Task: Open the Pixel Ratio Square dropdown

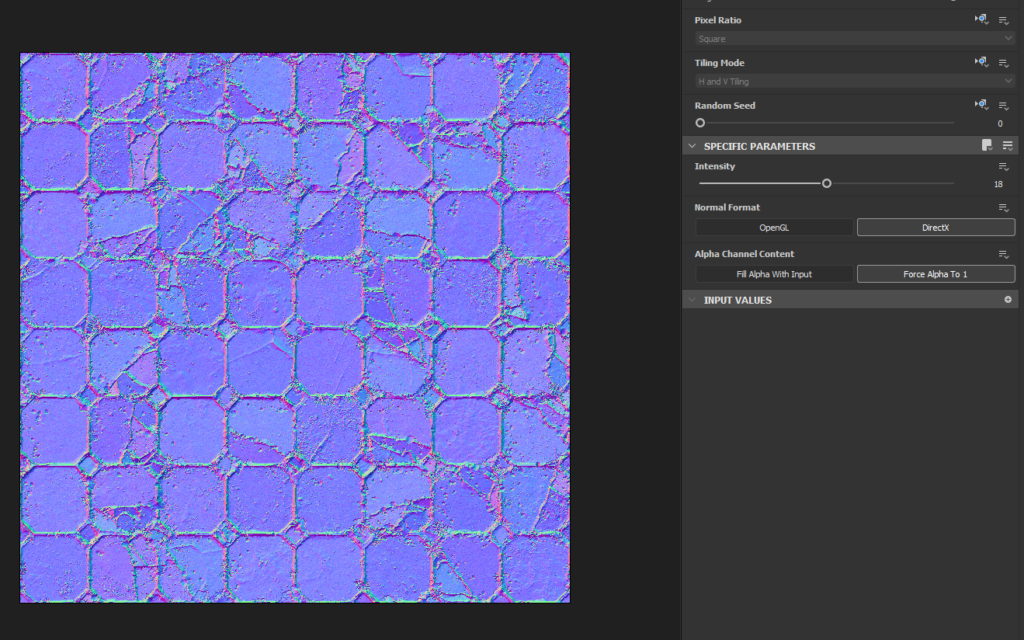Action: (x=855, y=39)
